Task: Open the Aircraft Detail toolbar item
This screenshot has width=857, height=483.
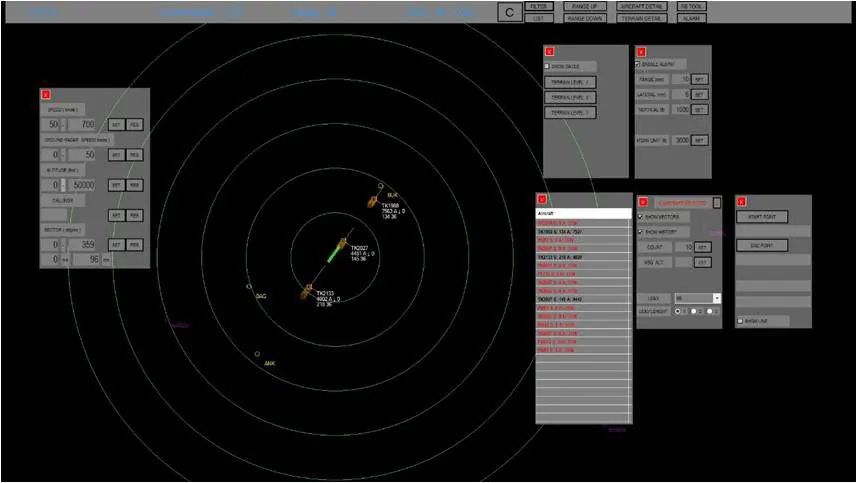Action: pyautogui.click(x=642, y=6)
